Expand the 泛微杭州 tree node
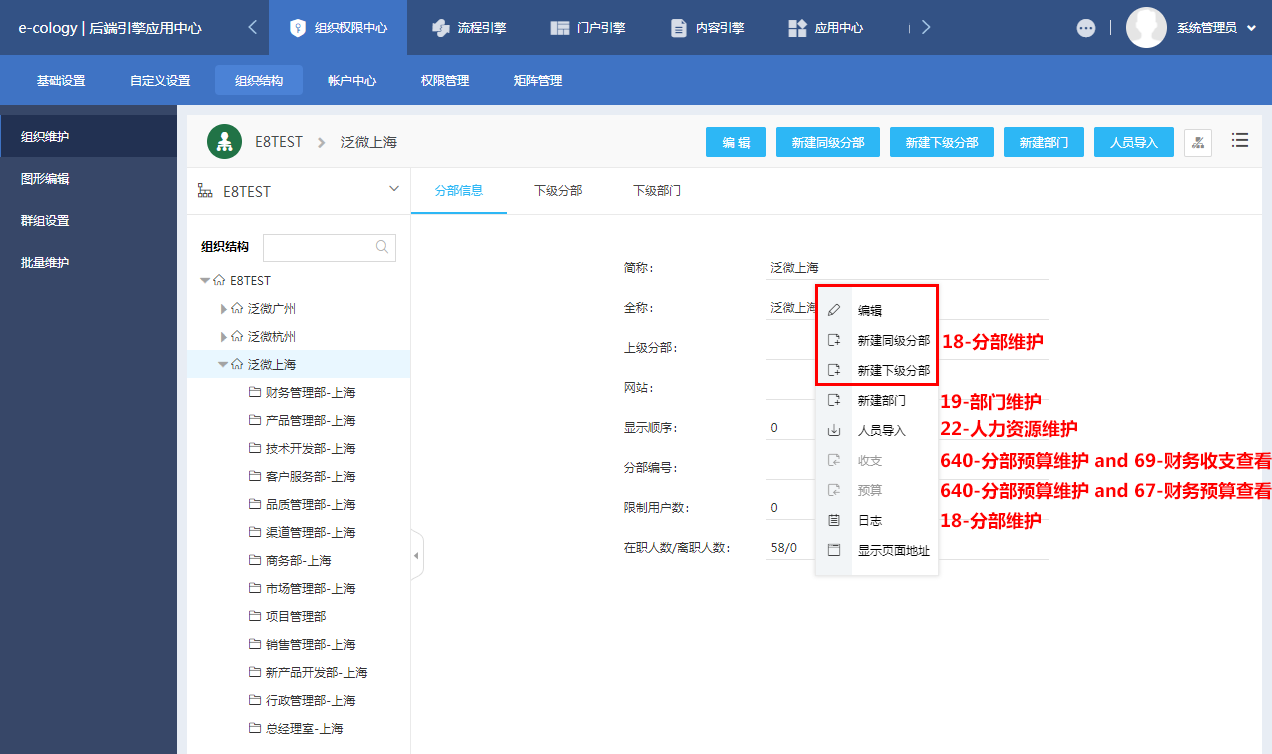Screen dimensions: 1272x754 [x=224, y=337]
